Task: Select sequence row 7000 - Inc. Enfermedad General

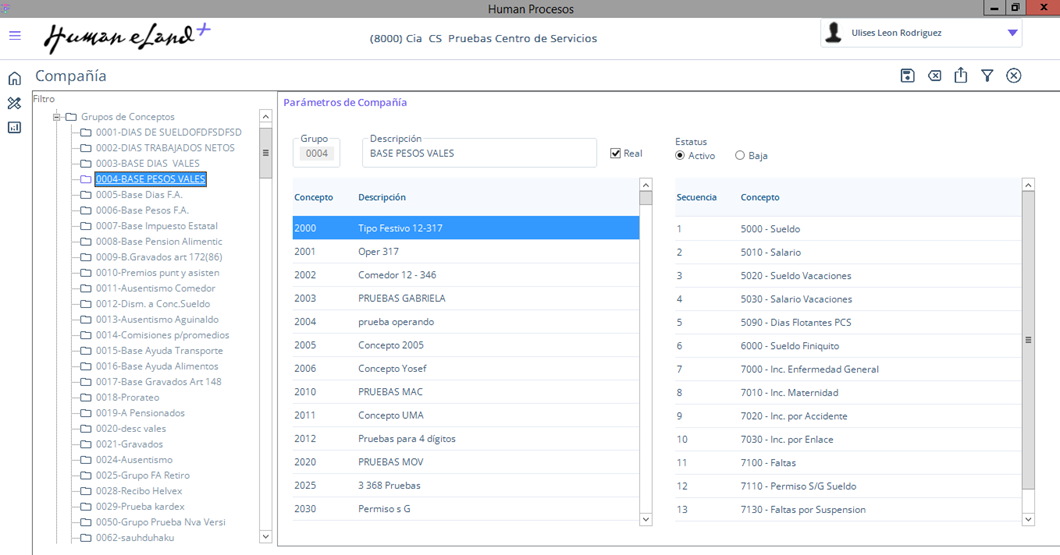Action: [x=809, y=369]
